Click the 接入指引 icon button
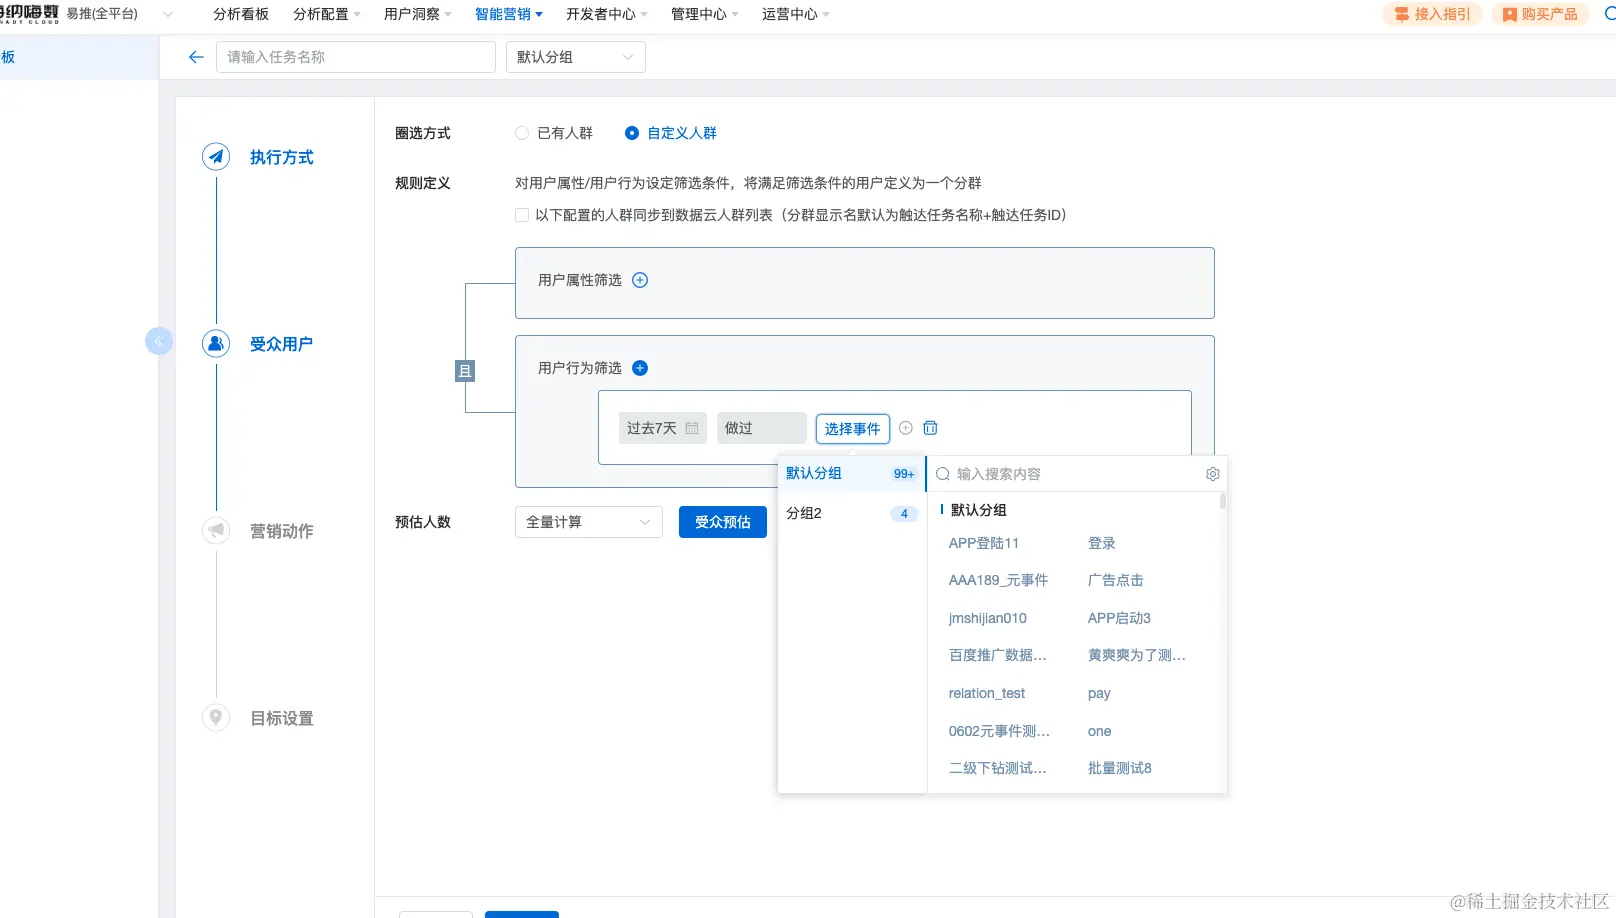This screenshot has width=1616, height=918. pyautogui.click(x=1433, y=14)
